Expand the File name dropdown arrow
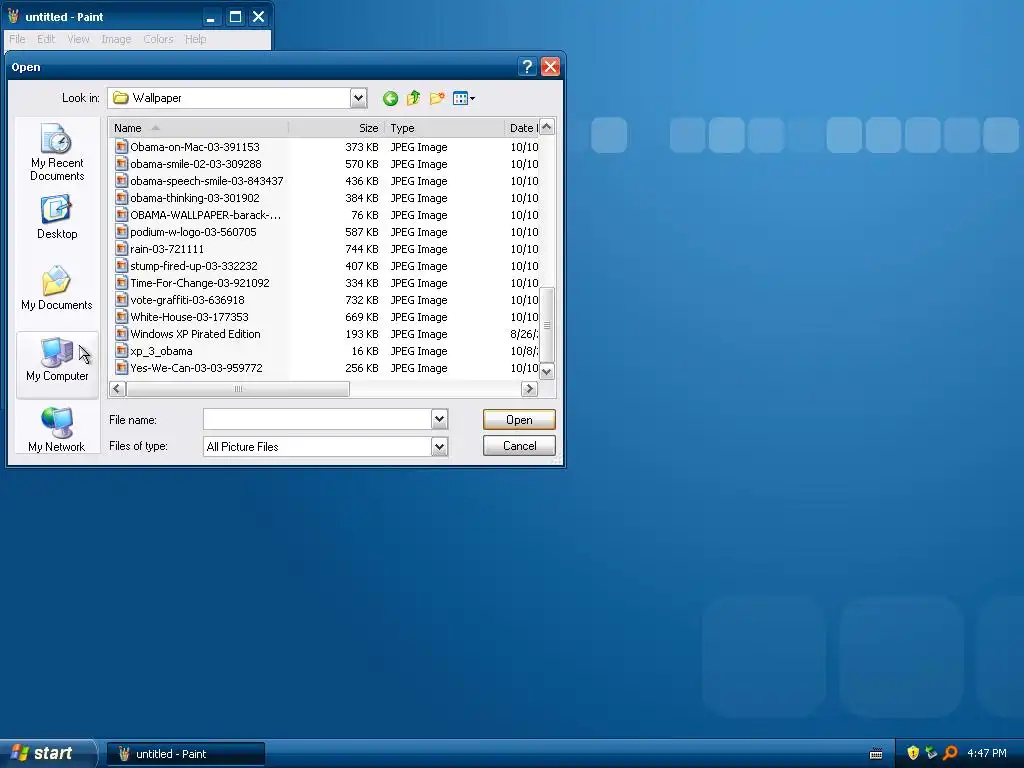 440,419
